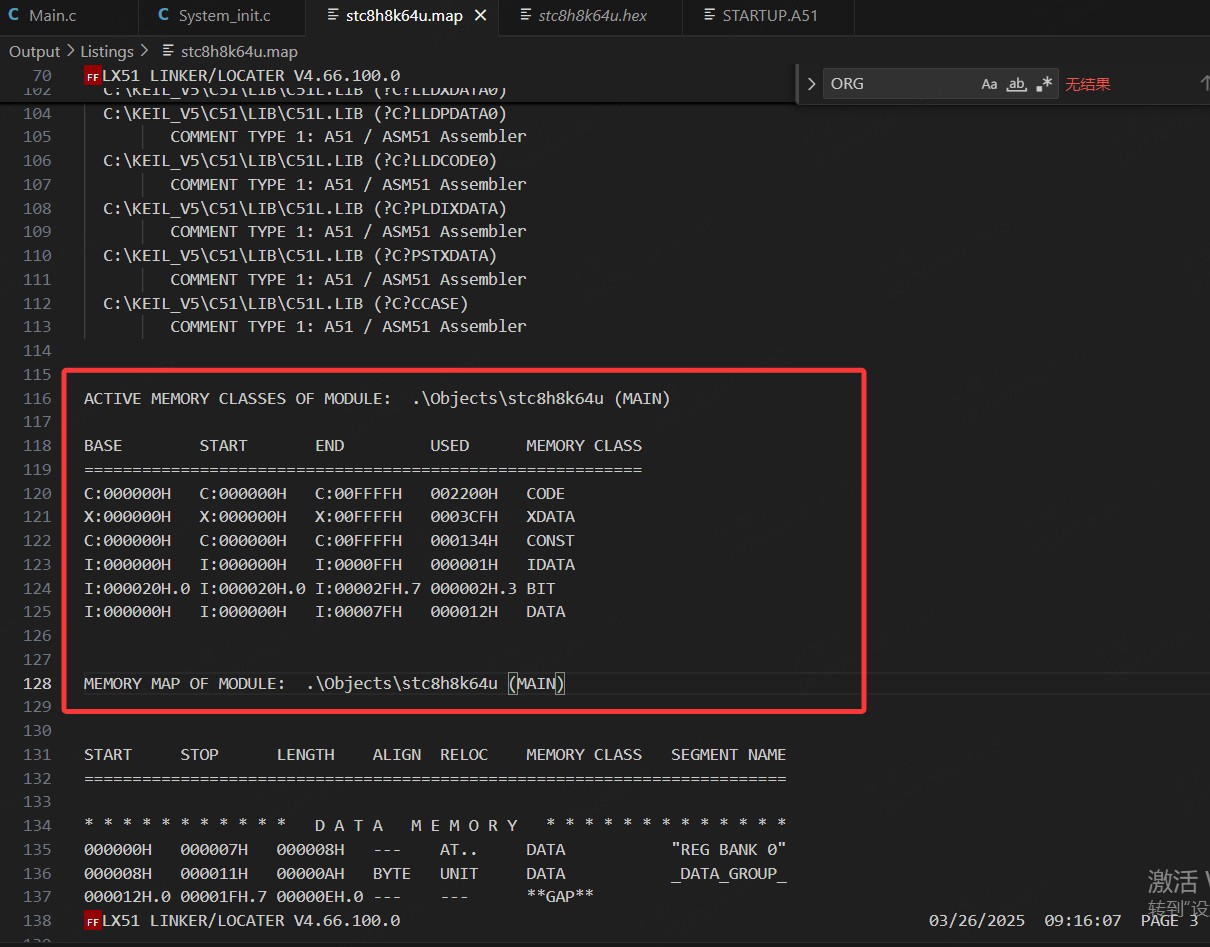Open stc8h8k64u.map breadcrumb file item

point(238,51)
